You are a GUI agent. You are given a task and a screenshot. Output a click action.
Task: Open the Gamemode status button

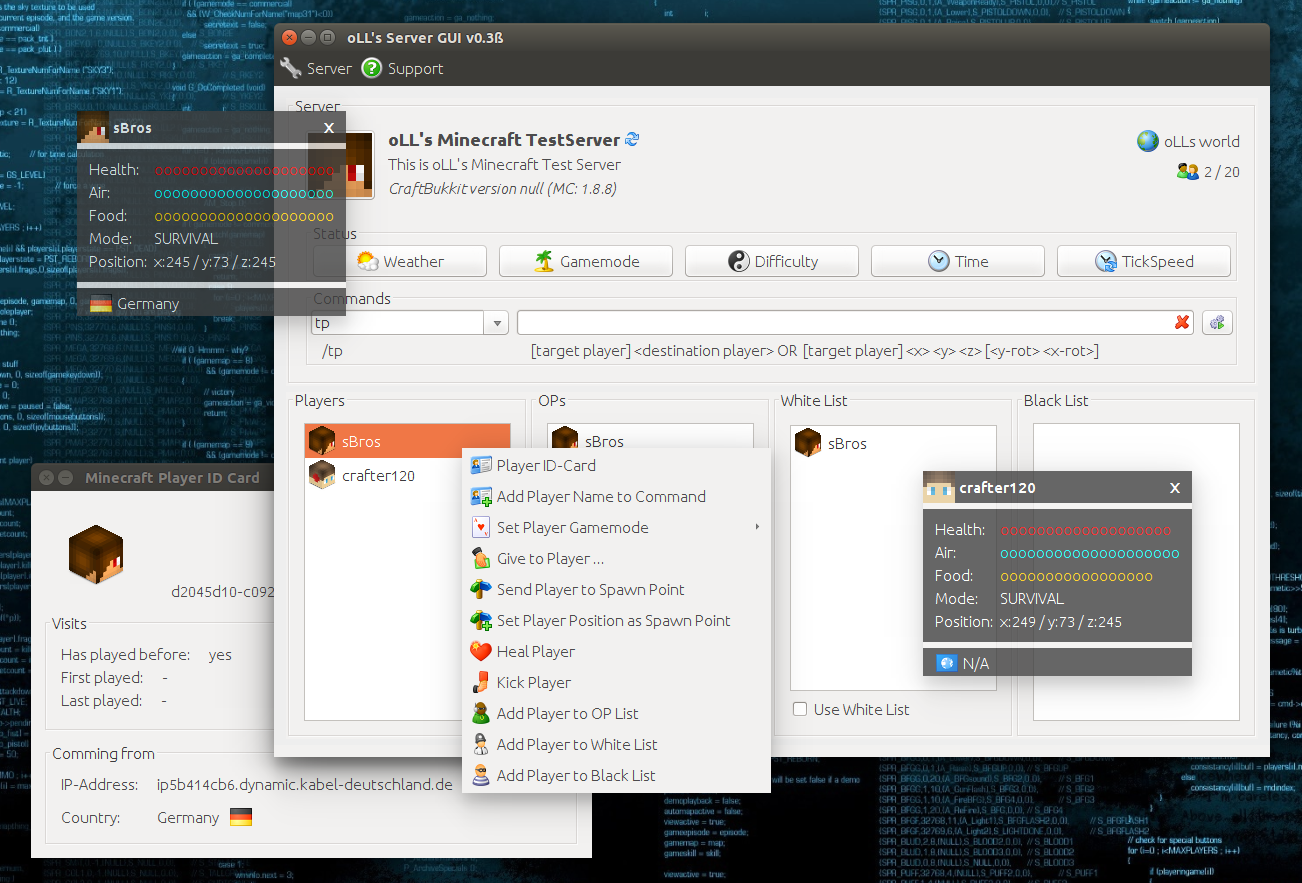click(x=586, y=261)
